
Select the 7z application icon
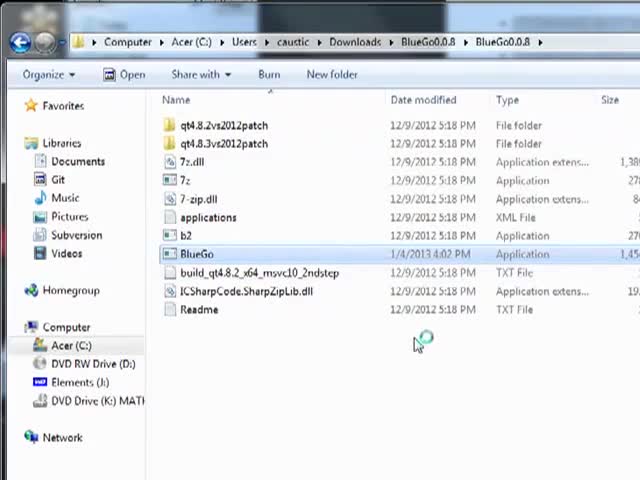click(170, 180)
